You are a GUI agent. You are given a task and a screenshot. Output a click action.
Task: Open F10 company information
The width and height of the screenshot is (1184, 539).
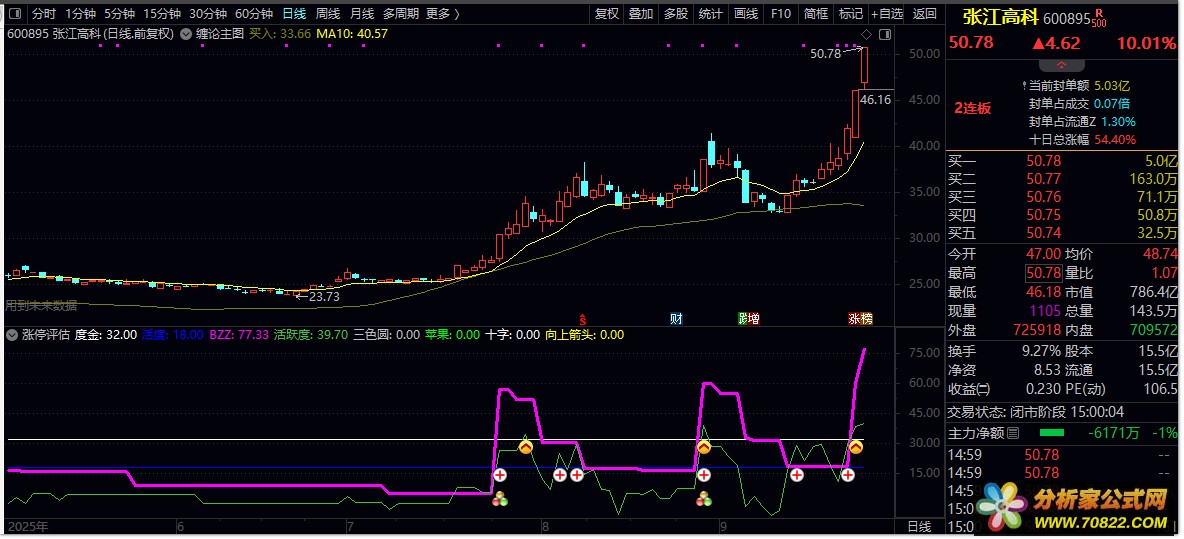(781, 14)
